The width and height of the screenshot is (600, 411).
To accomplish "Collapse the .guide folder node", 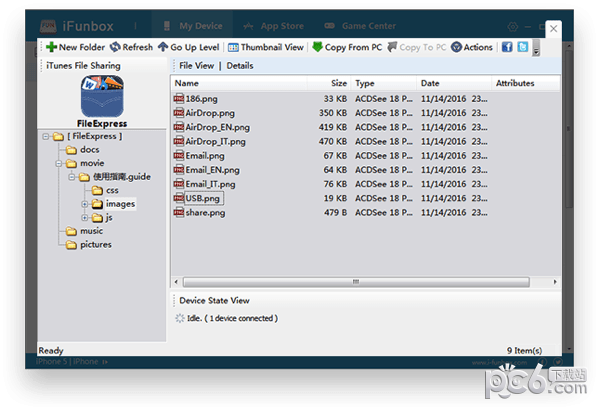I will point(72,177).
